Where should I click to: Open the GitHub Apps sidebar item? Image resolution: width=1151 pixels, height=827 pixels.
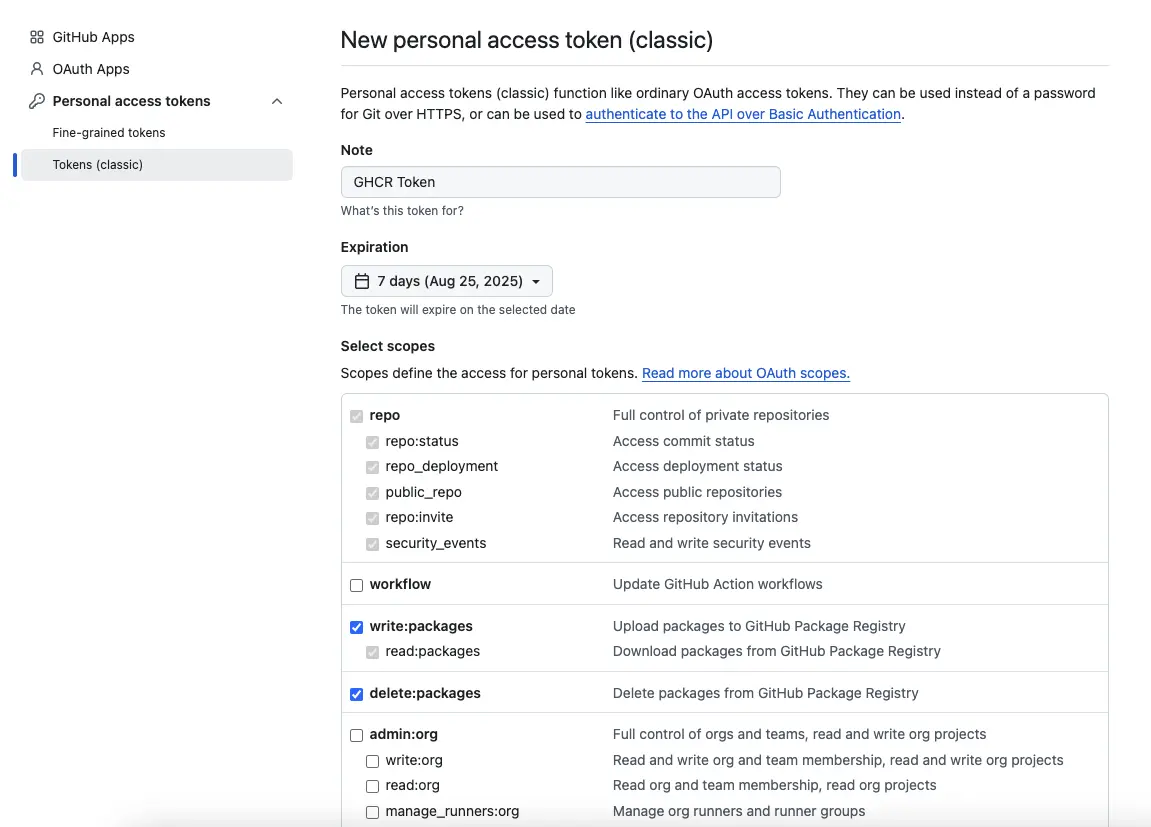point(93,37)
